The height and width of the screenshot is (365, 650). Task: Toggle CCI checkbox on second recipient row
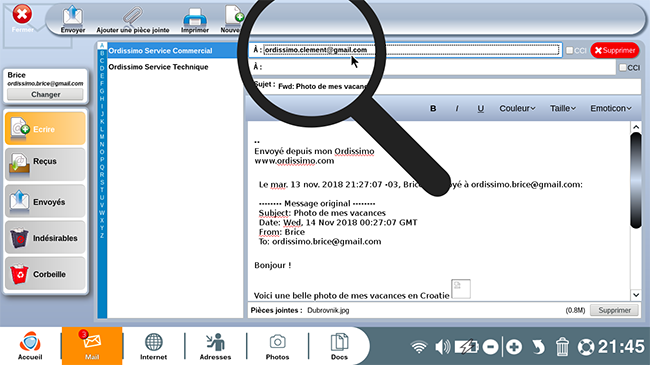tap(623, 67)
